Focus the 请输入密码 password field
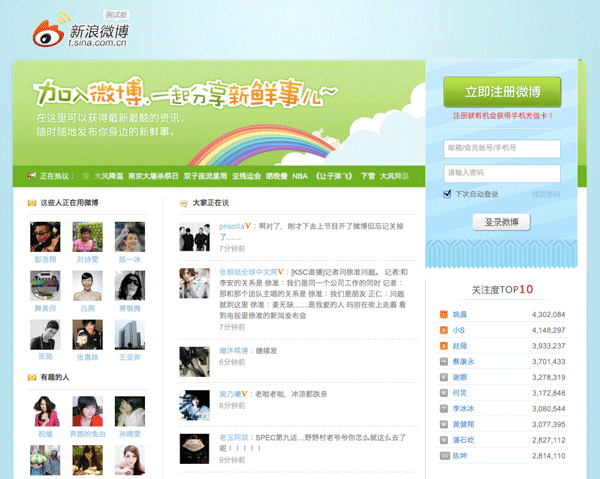 pyautogui.click(x=502, y=173)
